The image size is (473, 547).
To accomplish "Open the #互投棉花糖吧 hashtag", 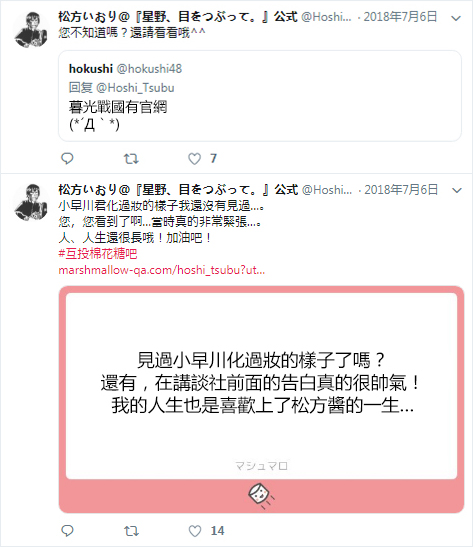I will tap(98, 254).
